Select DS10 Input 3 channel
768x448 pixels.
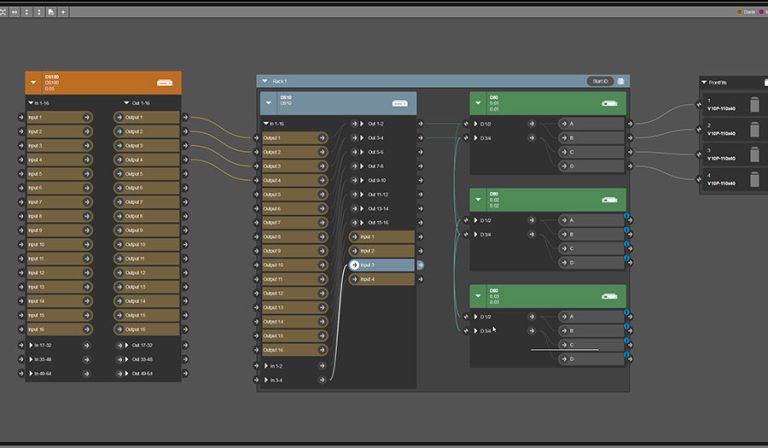(382, 265)
